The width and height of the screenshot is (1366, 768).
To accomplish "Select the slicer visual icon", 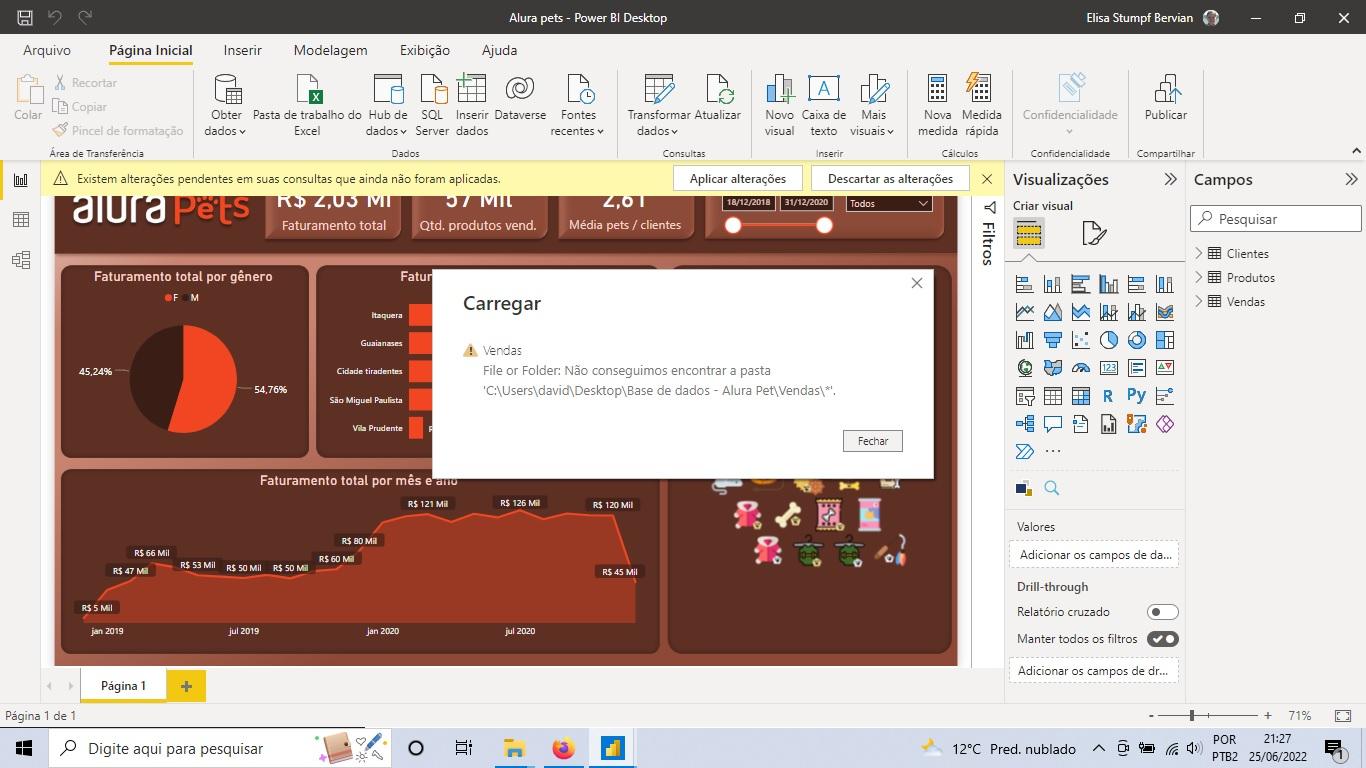I will click(x=1024, y=397).
